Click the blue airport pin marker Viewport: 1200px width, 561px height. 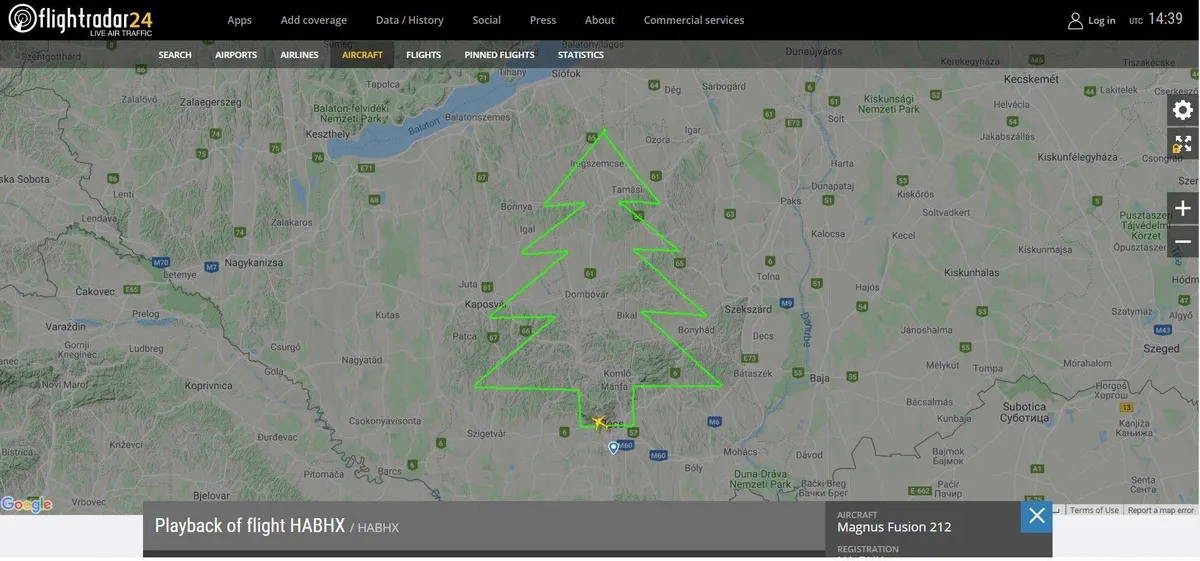613,448
